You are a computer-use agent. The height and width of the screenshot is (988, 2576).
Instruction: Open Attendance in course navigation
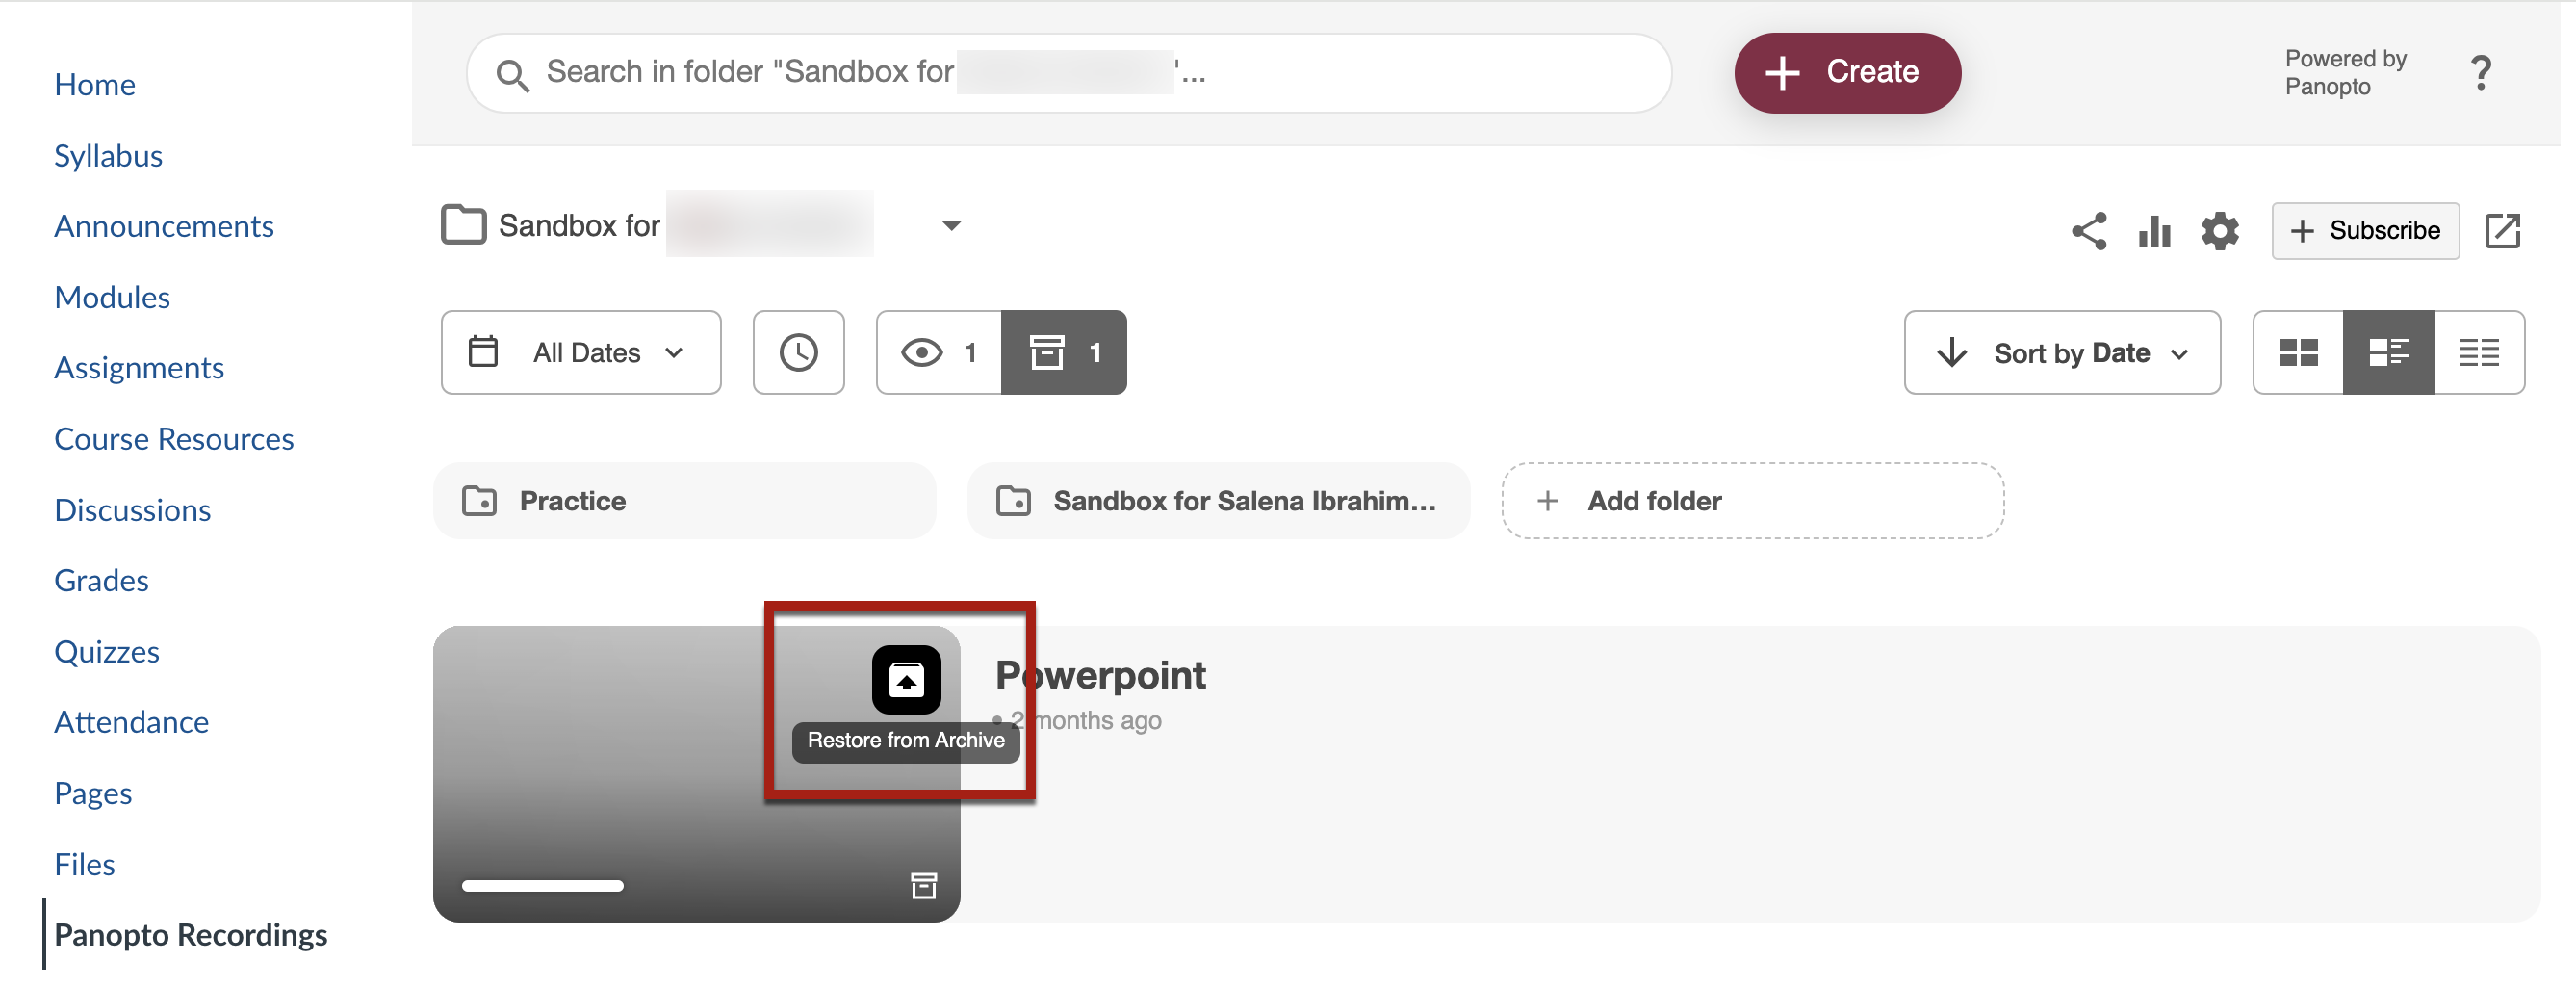click(x=132, y=722)
